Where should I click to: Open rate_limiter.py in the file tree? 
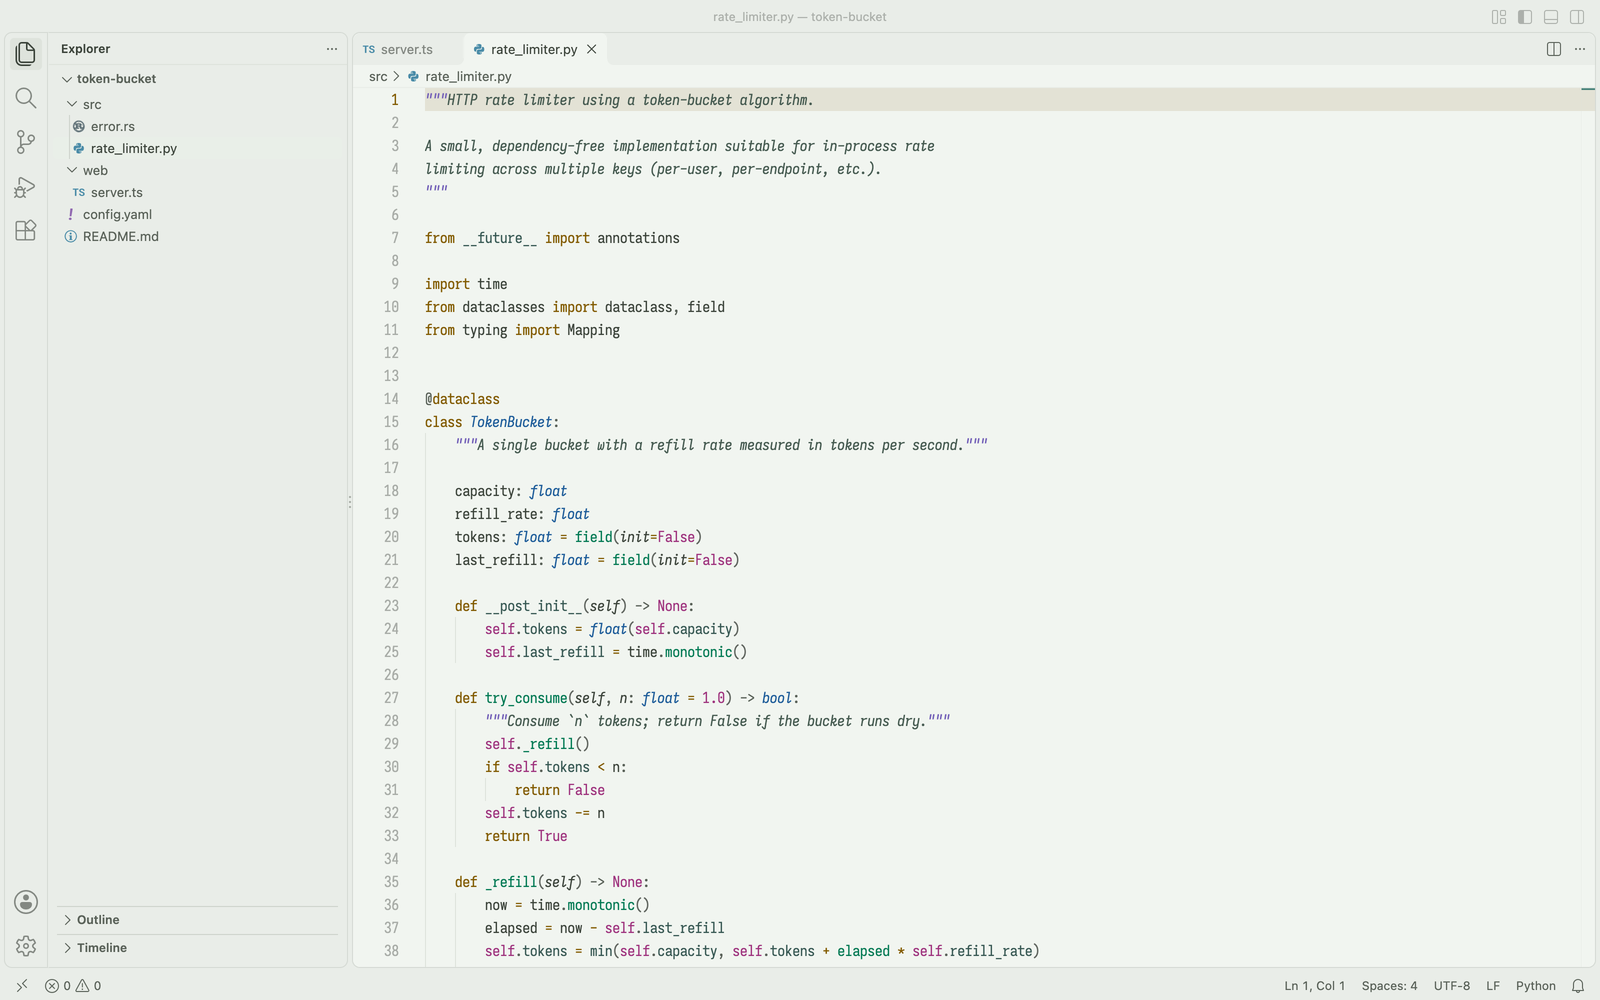pos(198,149)
